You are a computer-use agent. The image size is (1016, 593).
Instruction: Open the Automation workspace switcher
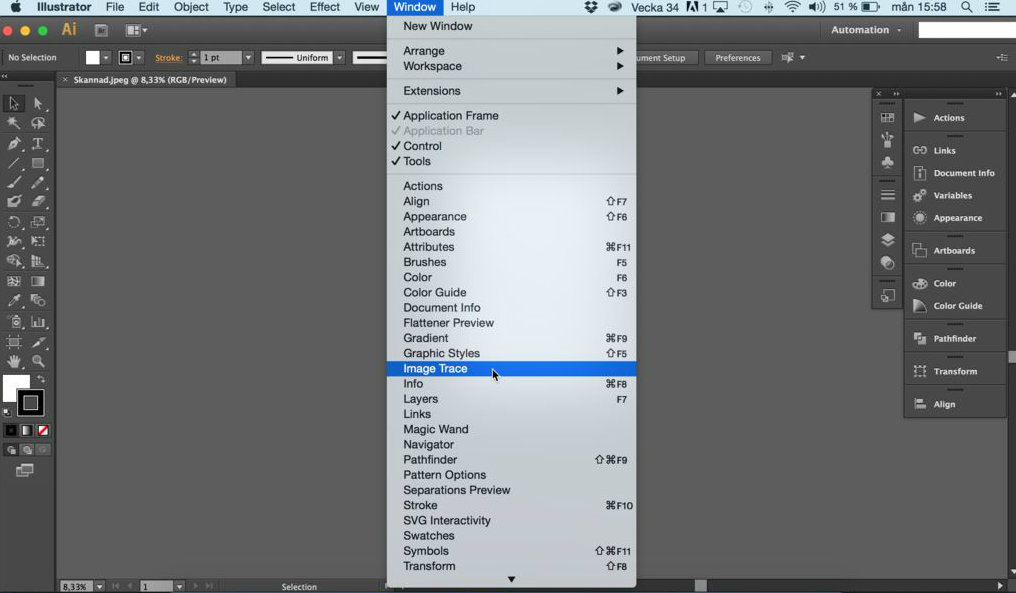click(x=866, y=30)
